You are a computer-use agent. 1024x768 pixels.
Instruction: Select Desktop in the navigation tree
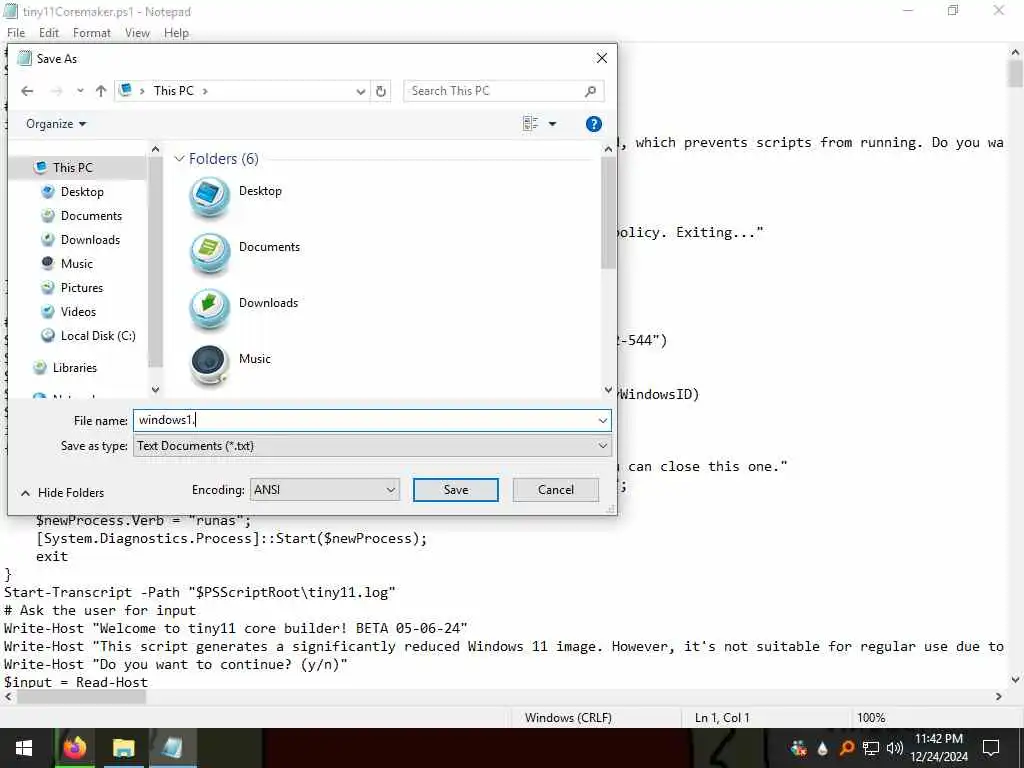click(x=82, y=192)
